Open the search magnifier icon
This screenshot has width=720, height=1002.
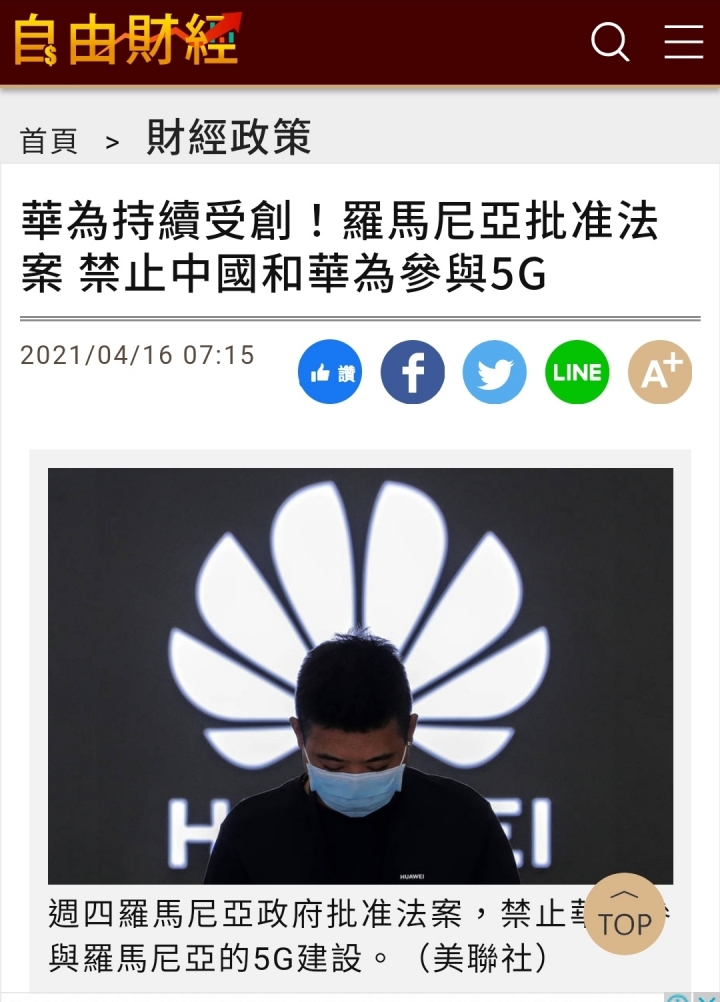(x=609, y=42)
